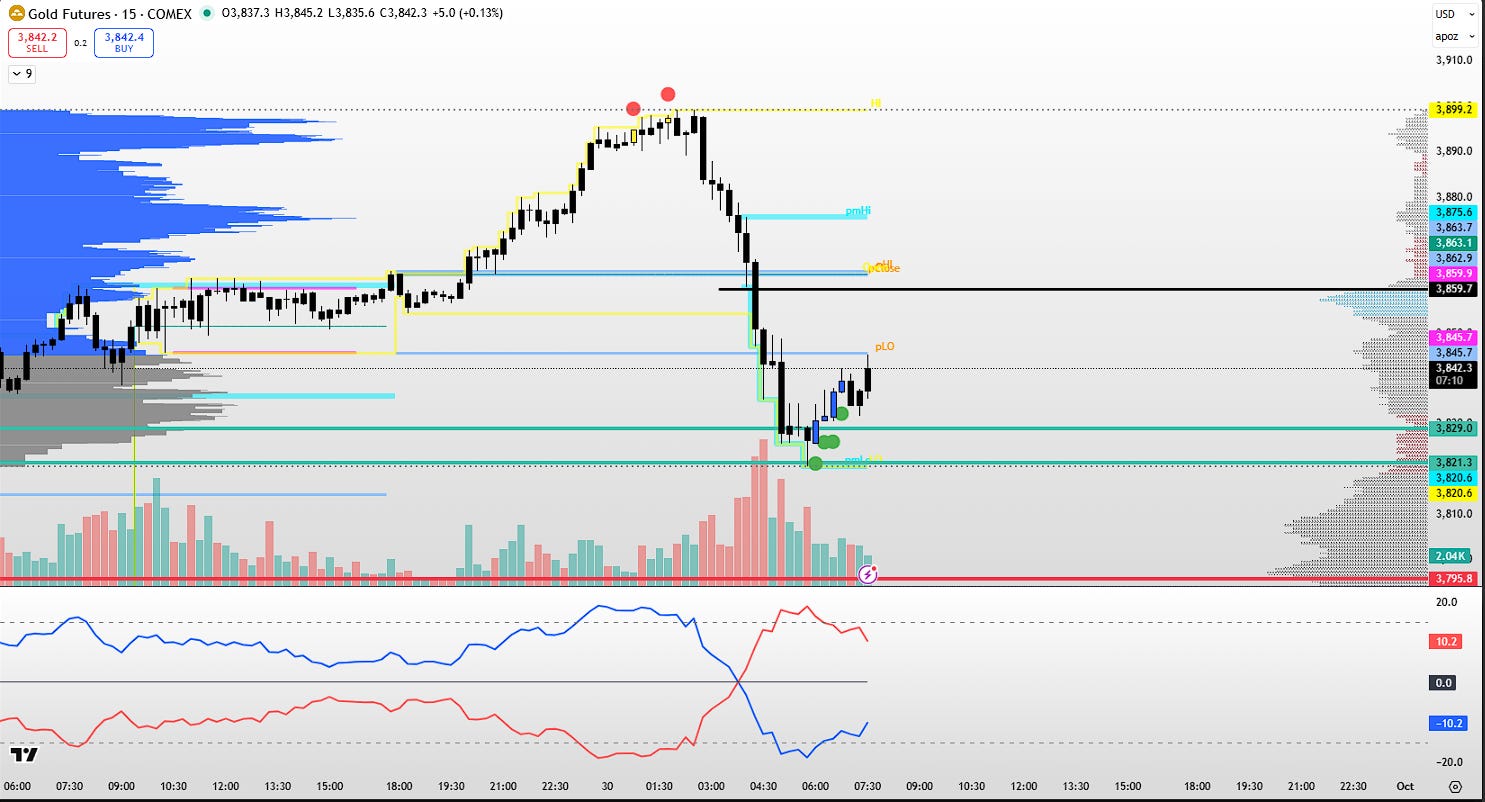
Task: Click the green market status dot
Action: point(206,13)
